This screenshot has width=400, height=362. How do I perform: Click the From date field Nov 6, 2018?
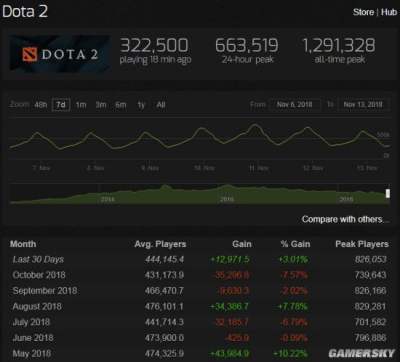(295, 104)
